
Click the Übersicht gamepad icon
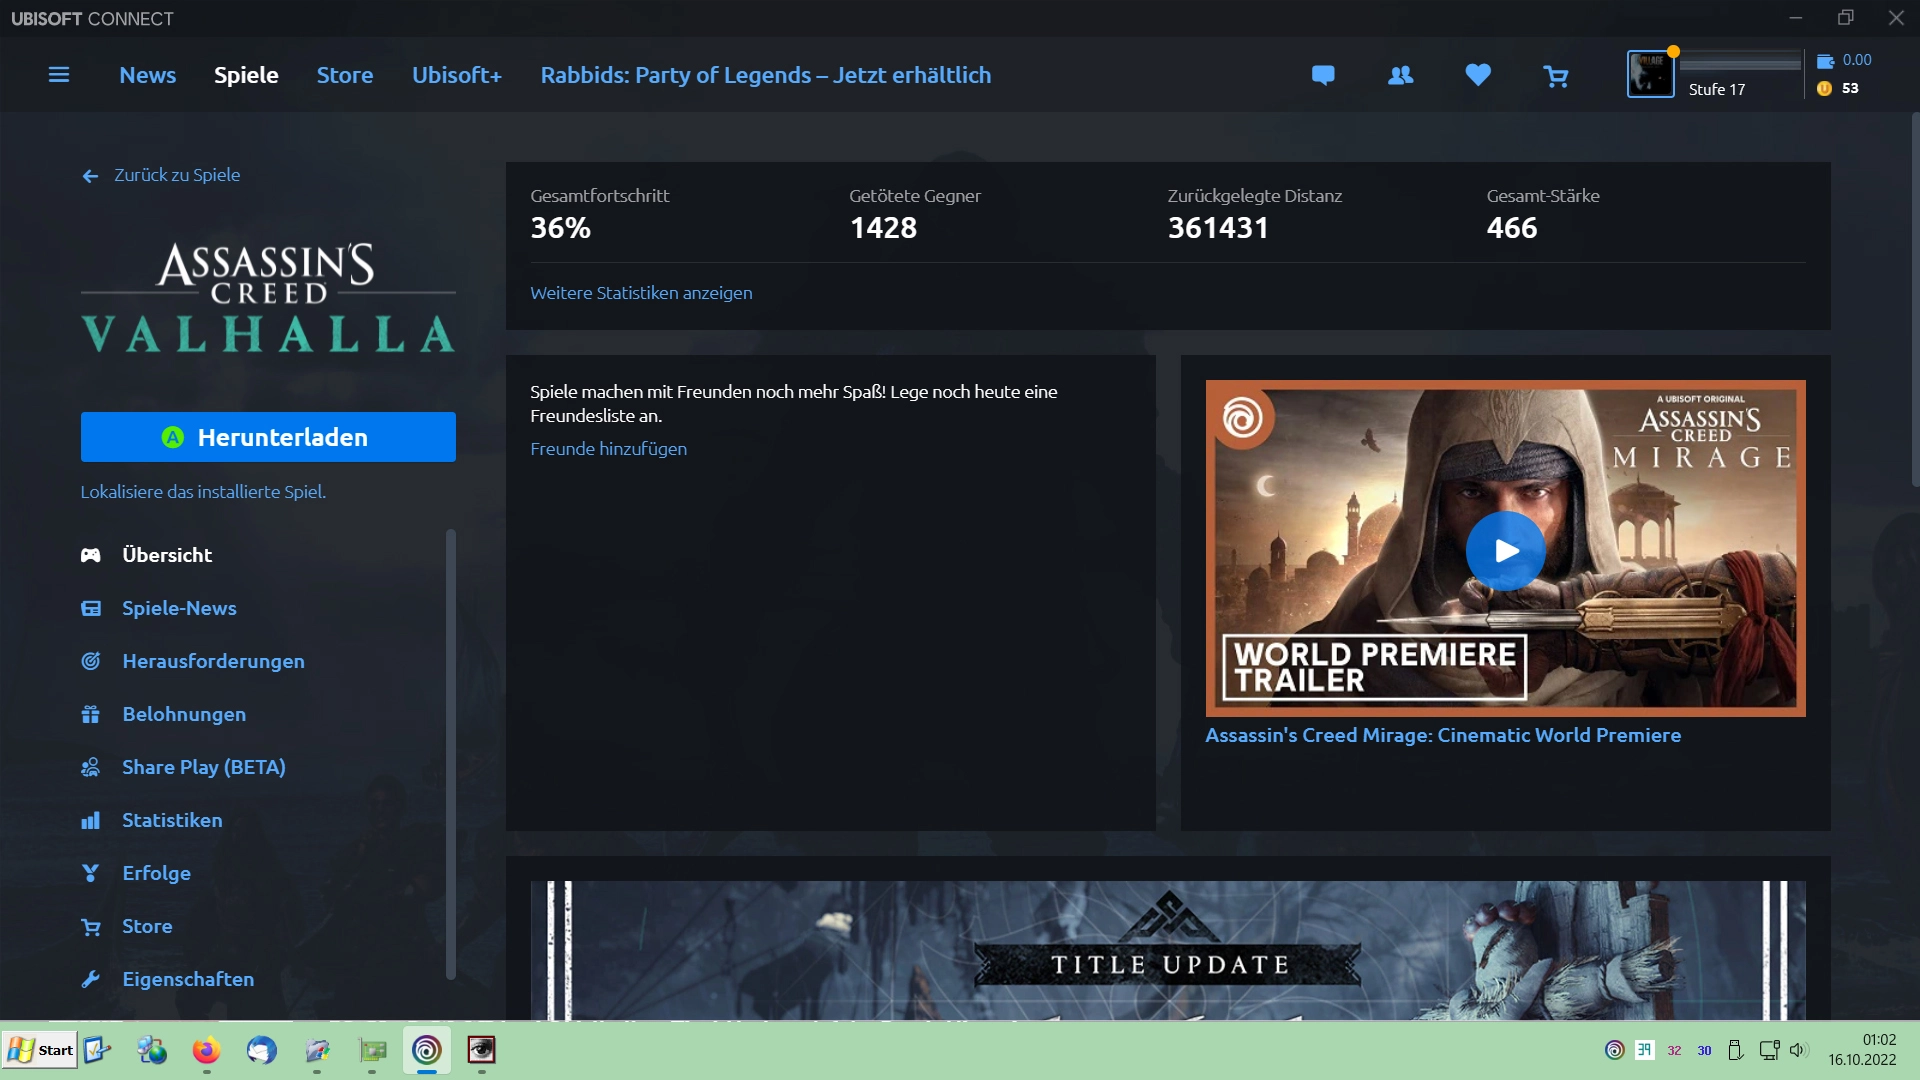(x=91, y=555)
